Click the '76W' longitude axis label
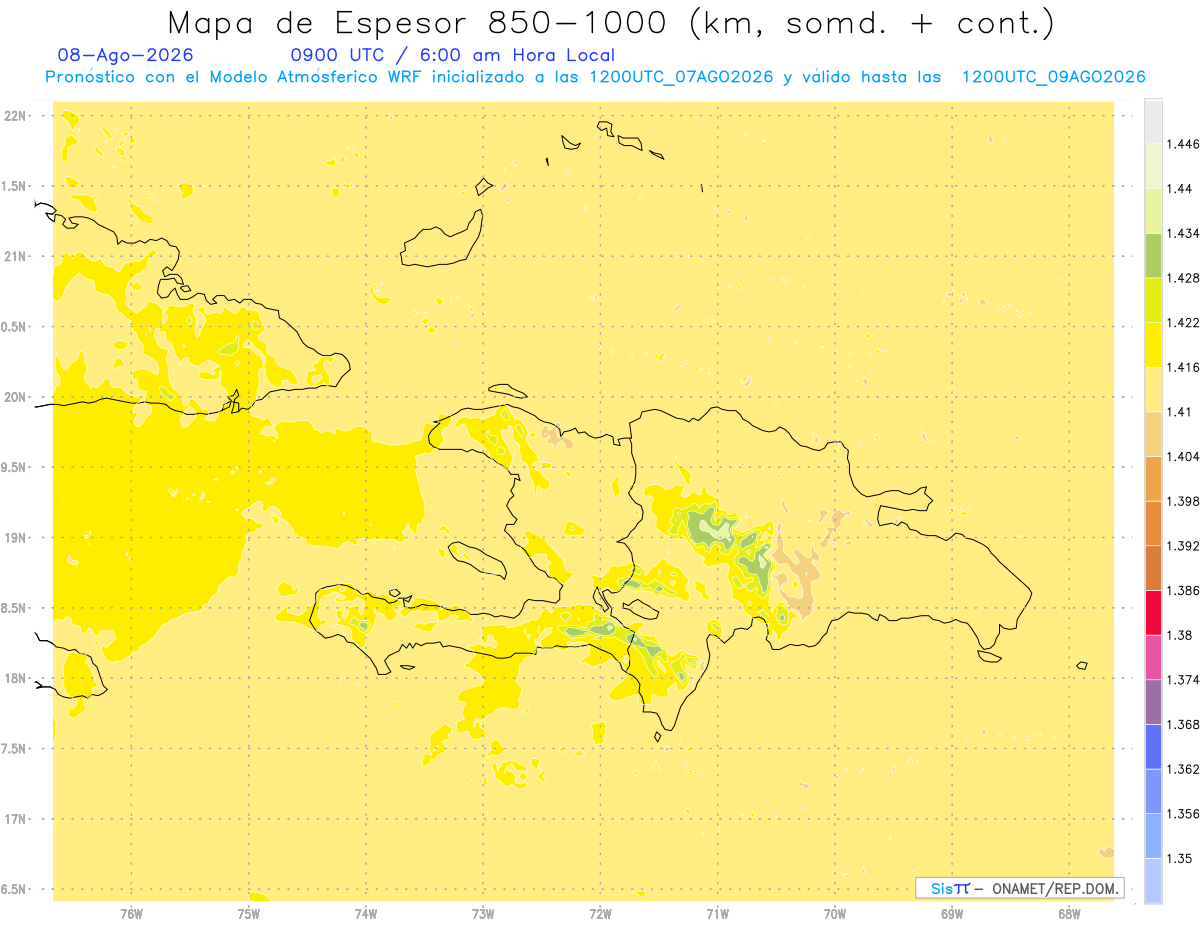 pyautogui.click(x=131, y=913)
